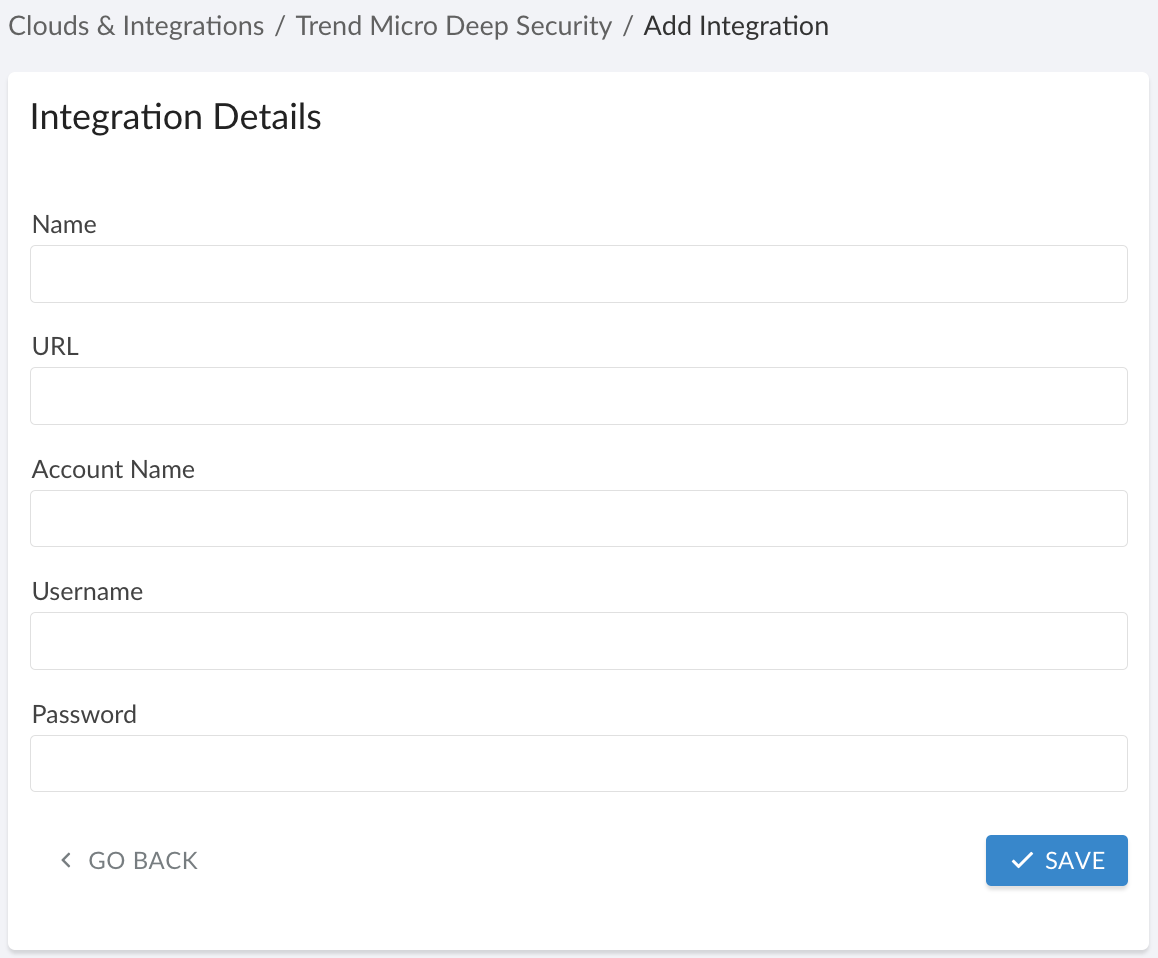Click the SAVE button

1057,860
